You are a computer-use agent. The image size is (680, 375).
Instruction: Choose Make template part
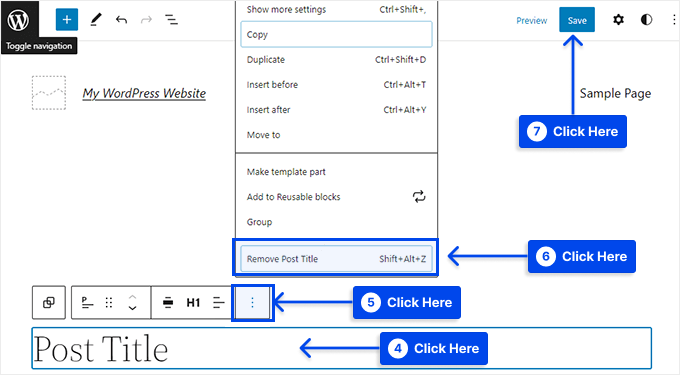tap(336, 172)
